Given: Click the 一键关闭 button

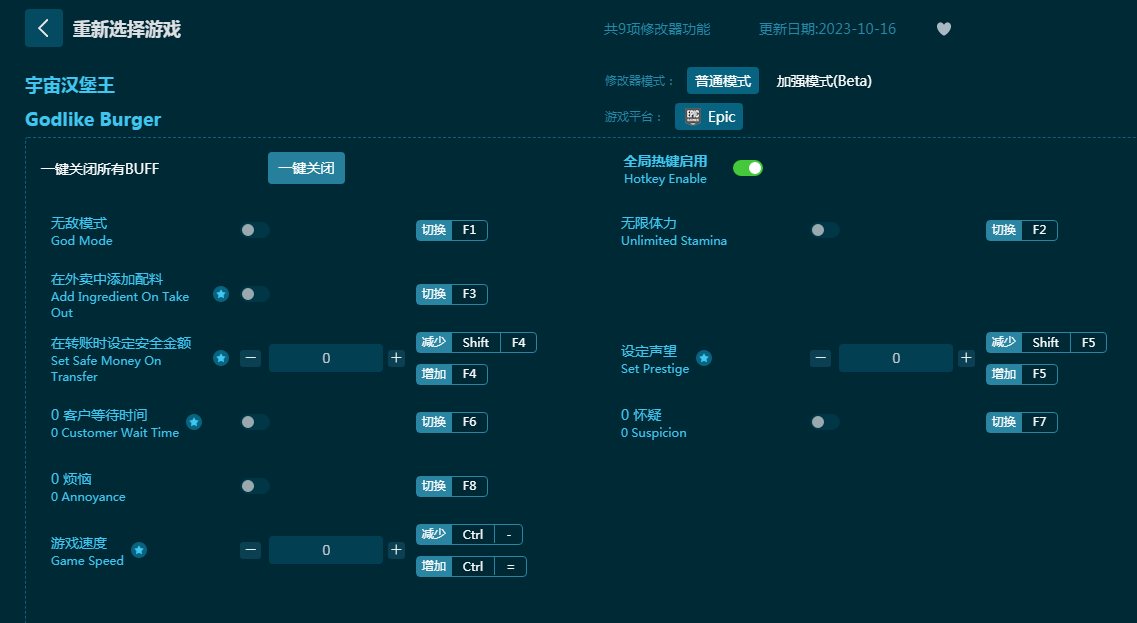Looking at the screenshot, I should click(x=306, y=168).
